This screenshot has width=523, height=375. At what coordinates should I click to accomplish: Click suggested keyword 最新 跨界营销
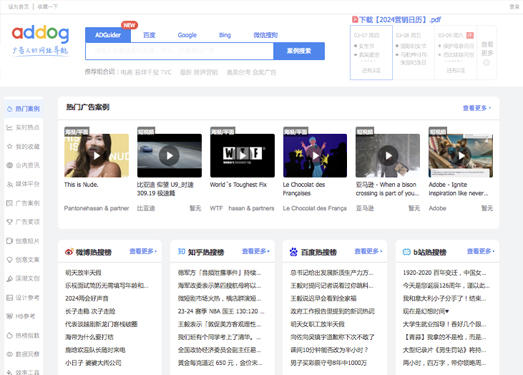(x=199, y=72)
